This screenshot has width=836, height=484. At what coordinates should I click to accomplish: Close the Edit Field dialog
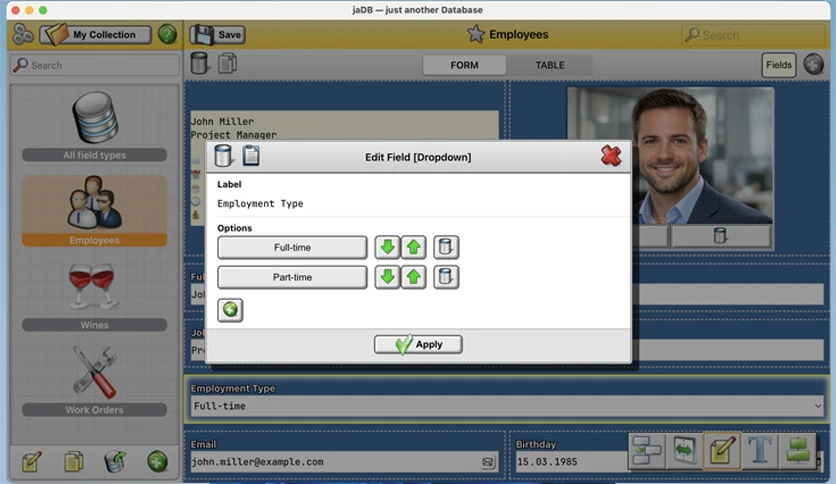611,156
